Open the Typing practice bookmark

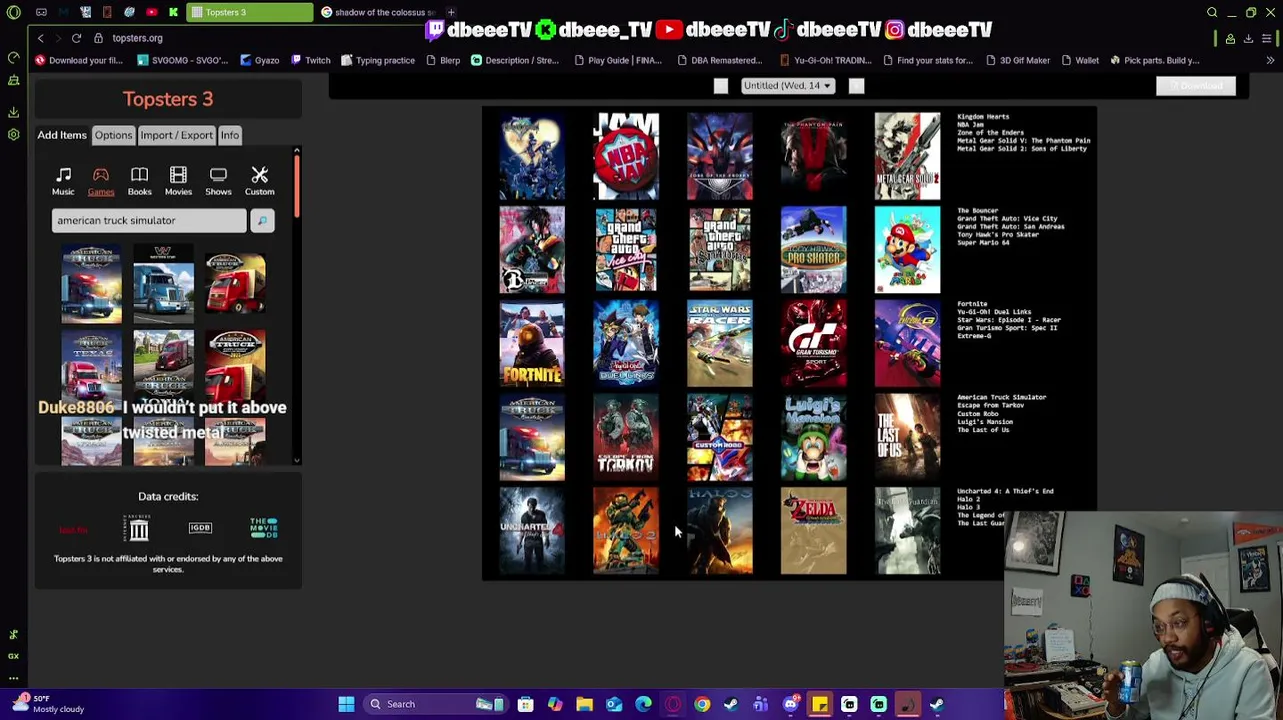click(378, 60)
